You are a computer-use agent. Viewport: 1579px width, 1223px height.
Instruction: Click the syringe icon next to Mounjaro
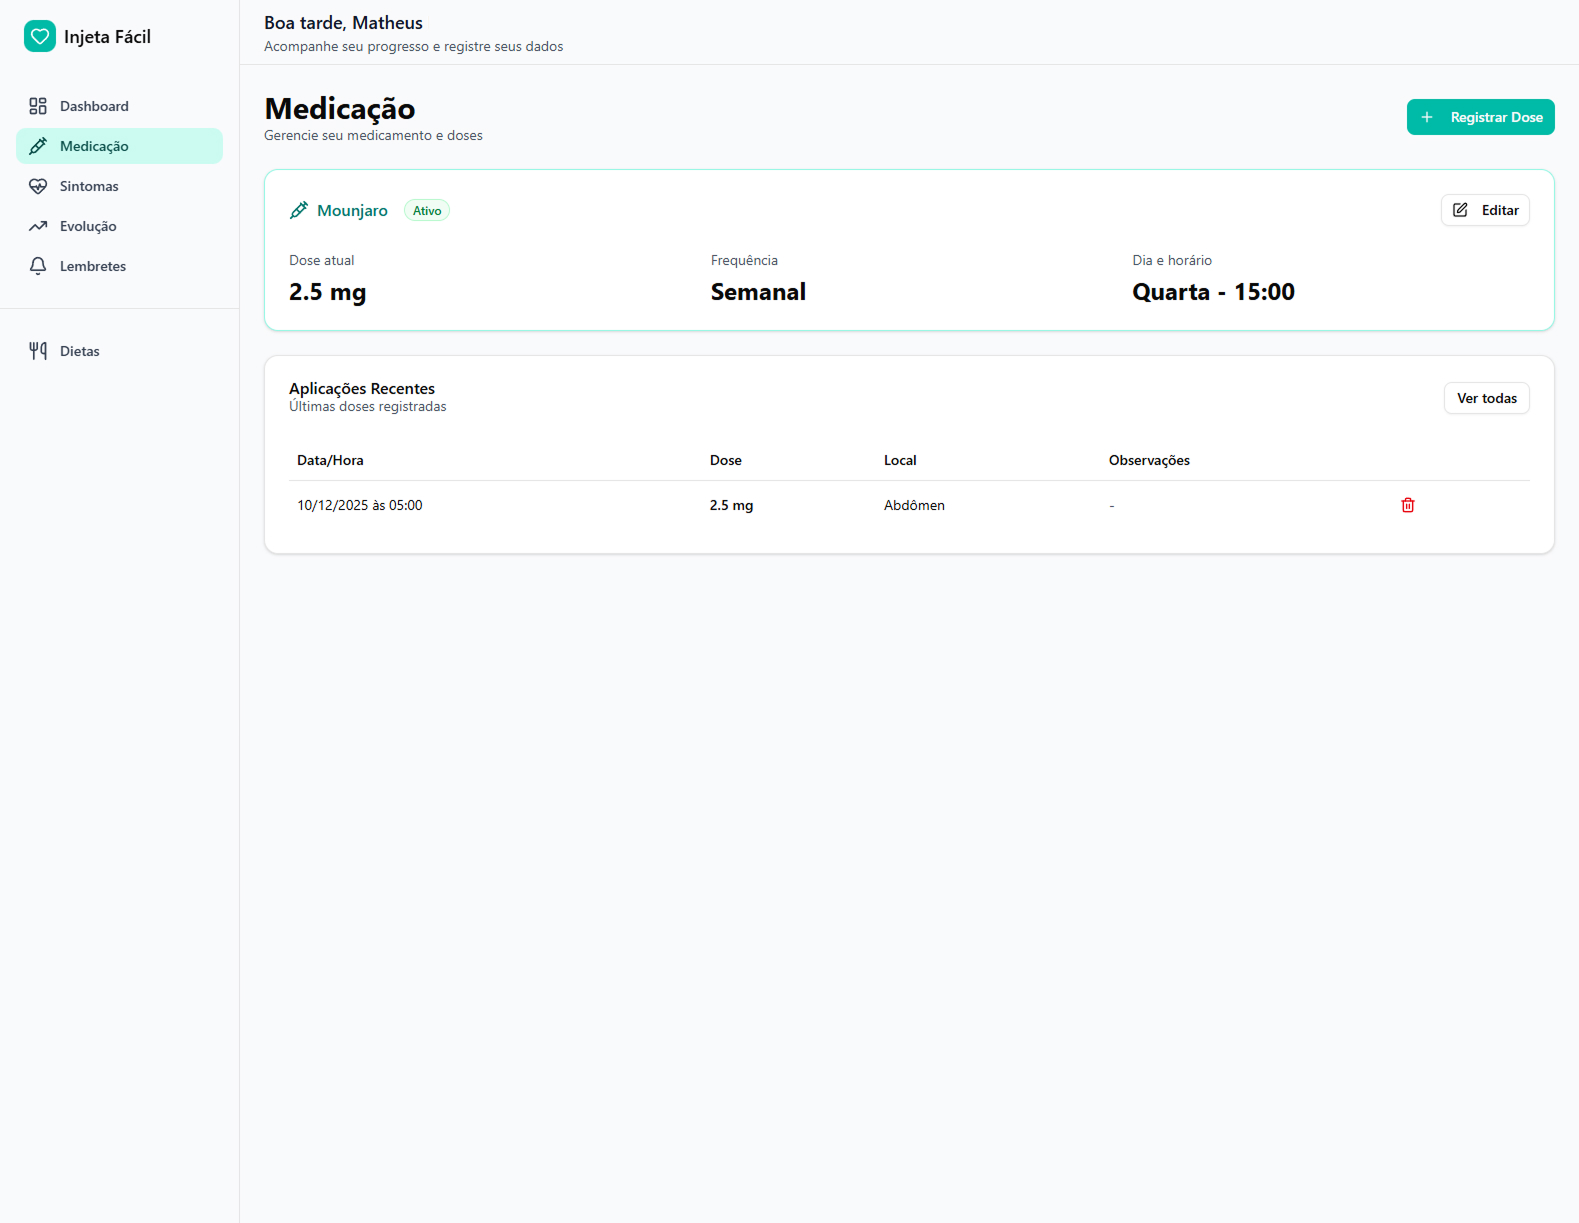coord(299,210)
